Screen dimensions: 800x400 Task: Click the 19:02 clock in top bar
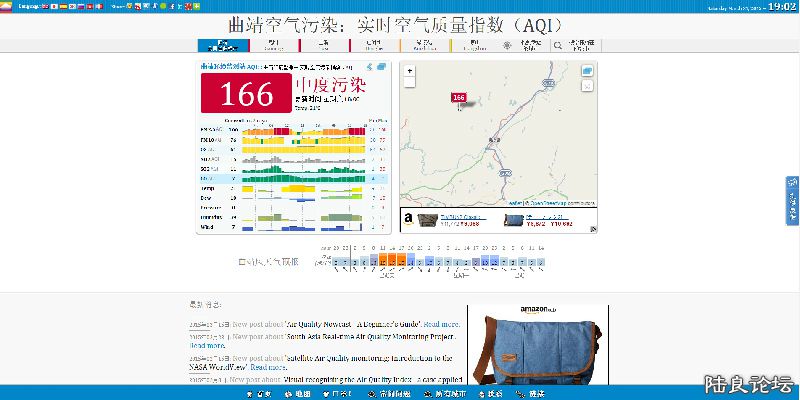(782, 7)
